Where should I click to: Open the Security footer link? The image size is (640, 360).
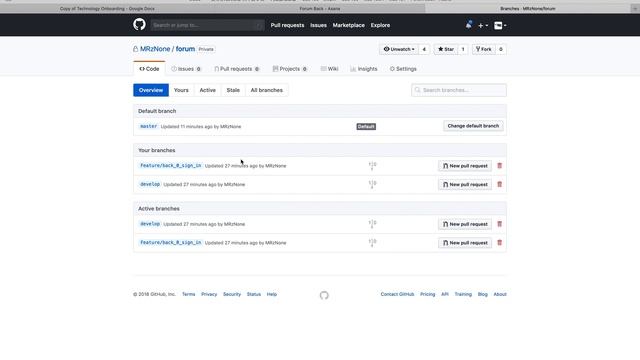click(x=232, y=294)
